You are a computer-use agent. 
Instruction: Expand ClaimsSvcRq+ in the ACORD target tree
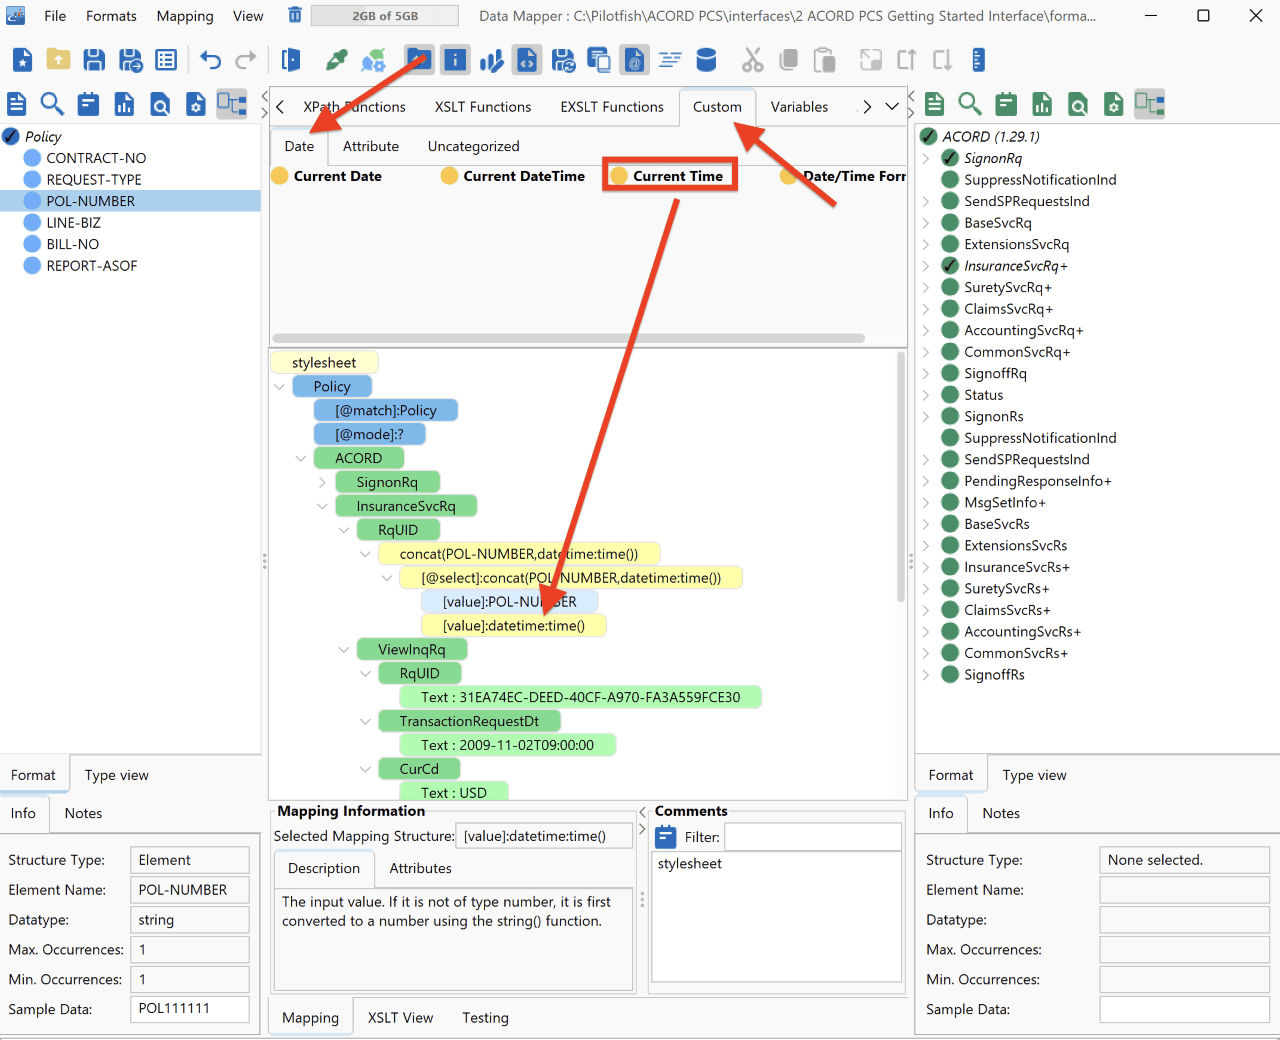926,309
